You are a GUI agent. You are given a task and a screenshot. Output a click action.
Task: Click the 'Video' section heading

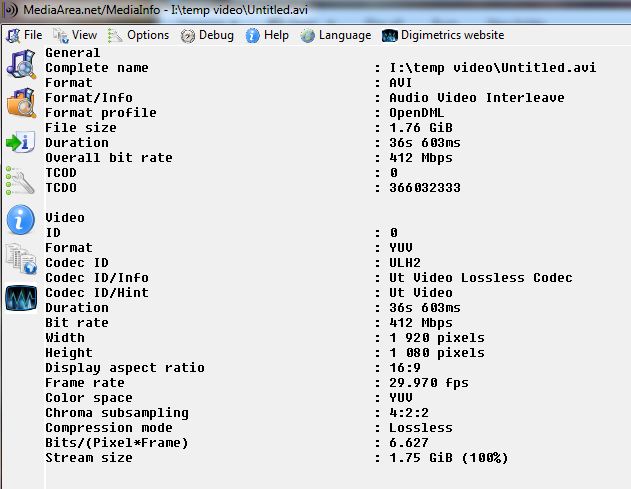[65, 218]
